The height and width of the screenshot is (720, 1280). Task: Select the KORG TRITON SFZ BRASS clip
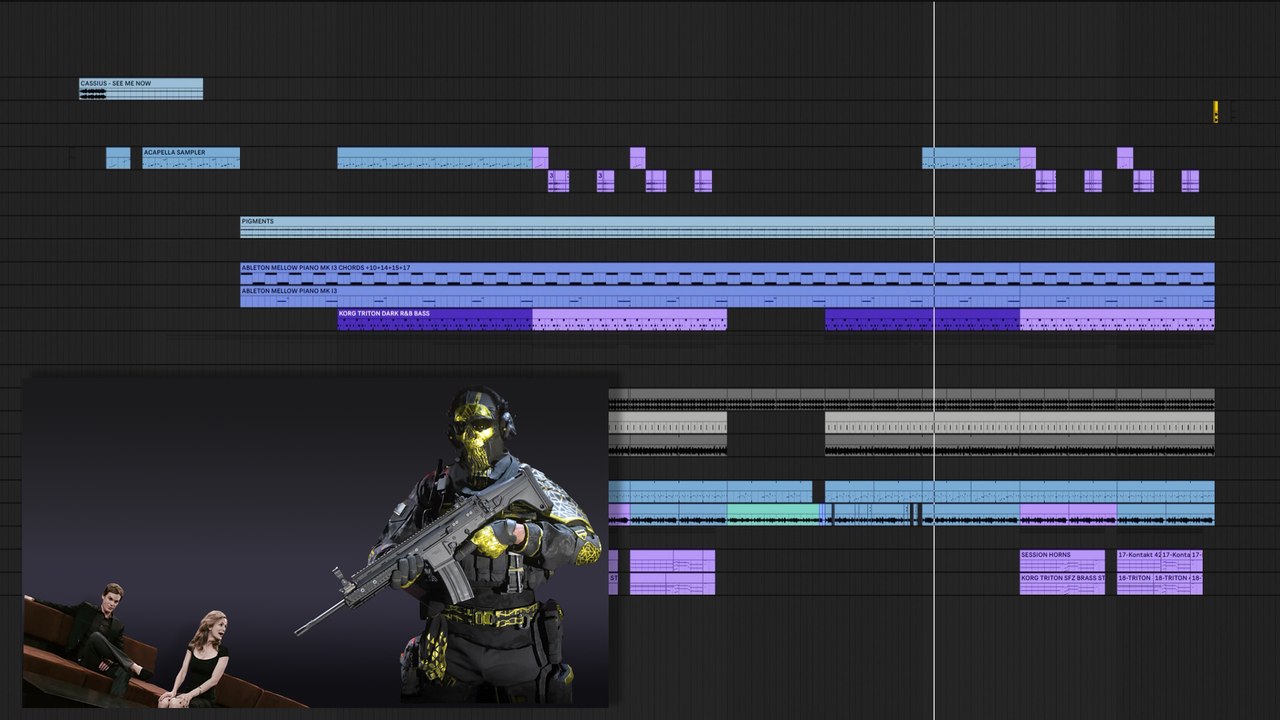tap(1062, 584)
